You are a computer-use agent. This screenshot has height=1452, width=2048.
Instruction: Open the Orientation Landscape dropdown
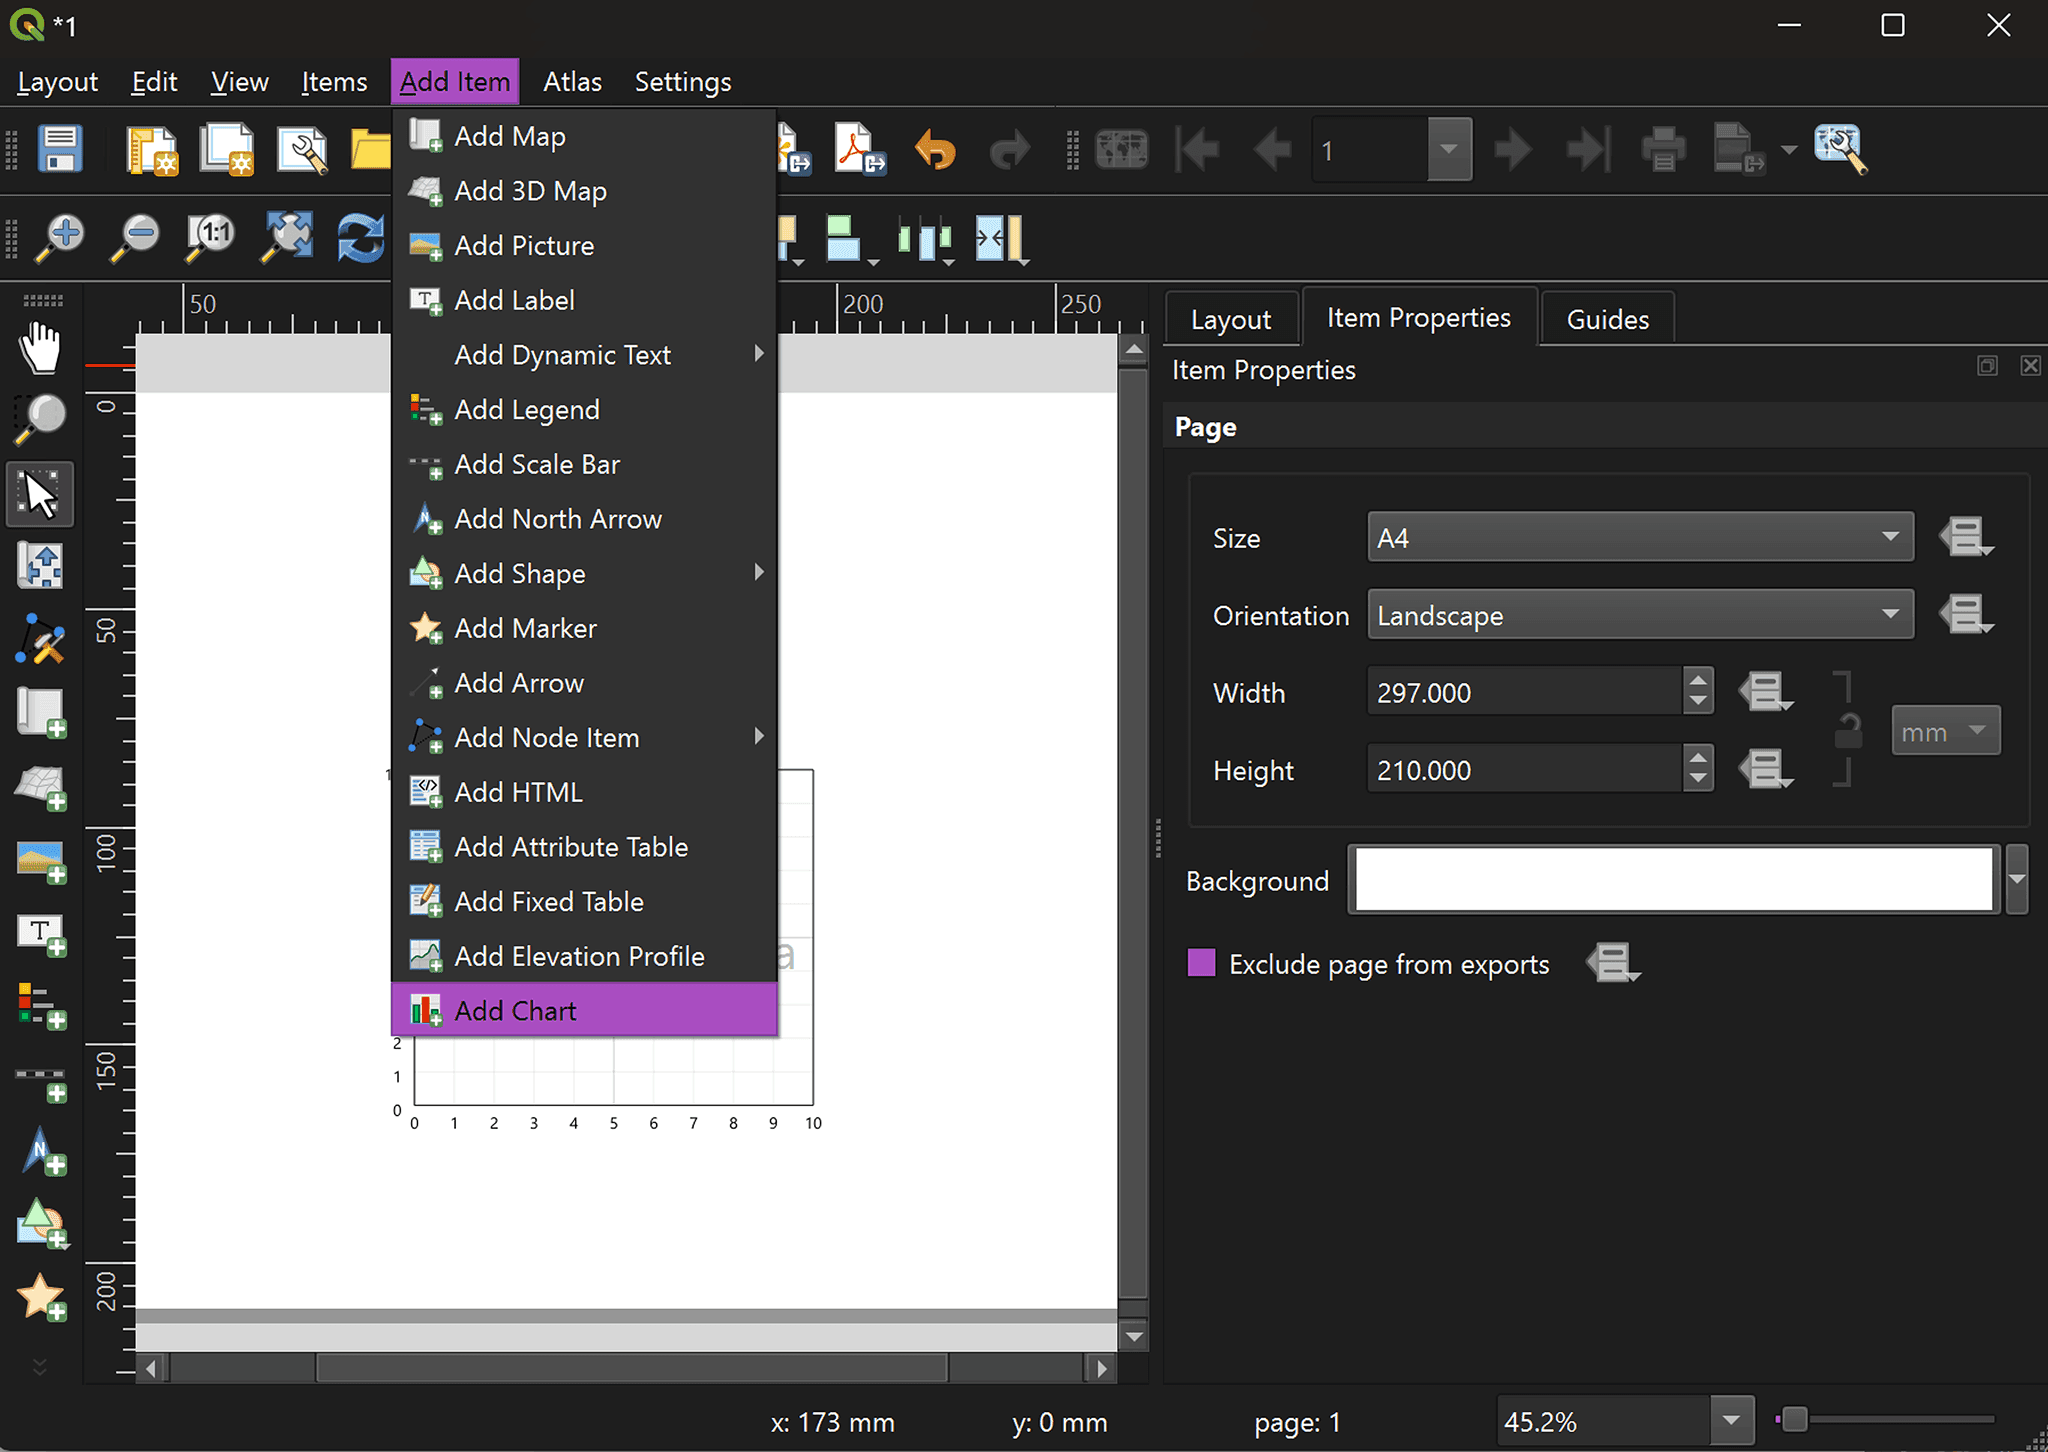click(x=1639, y=614)
